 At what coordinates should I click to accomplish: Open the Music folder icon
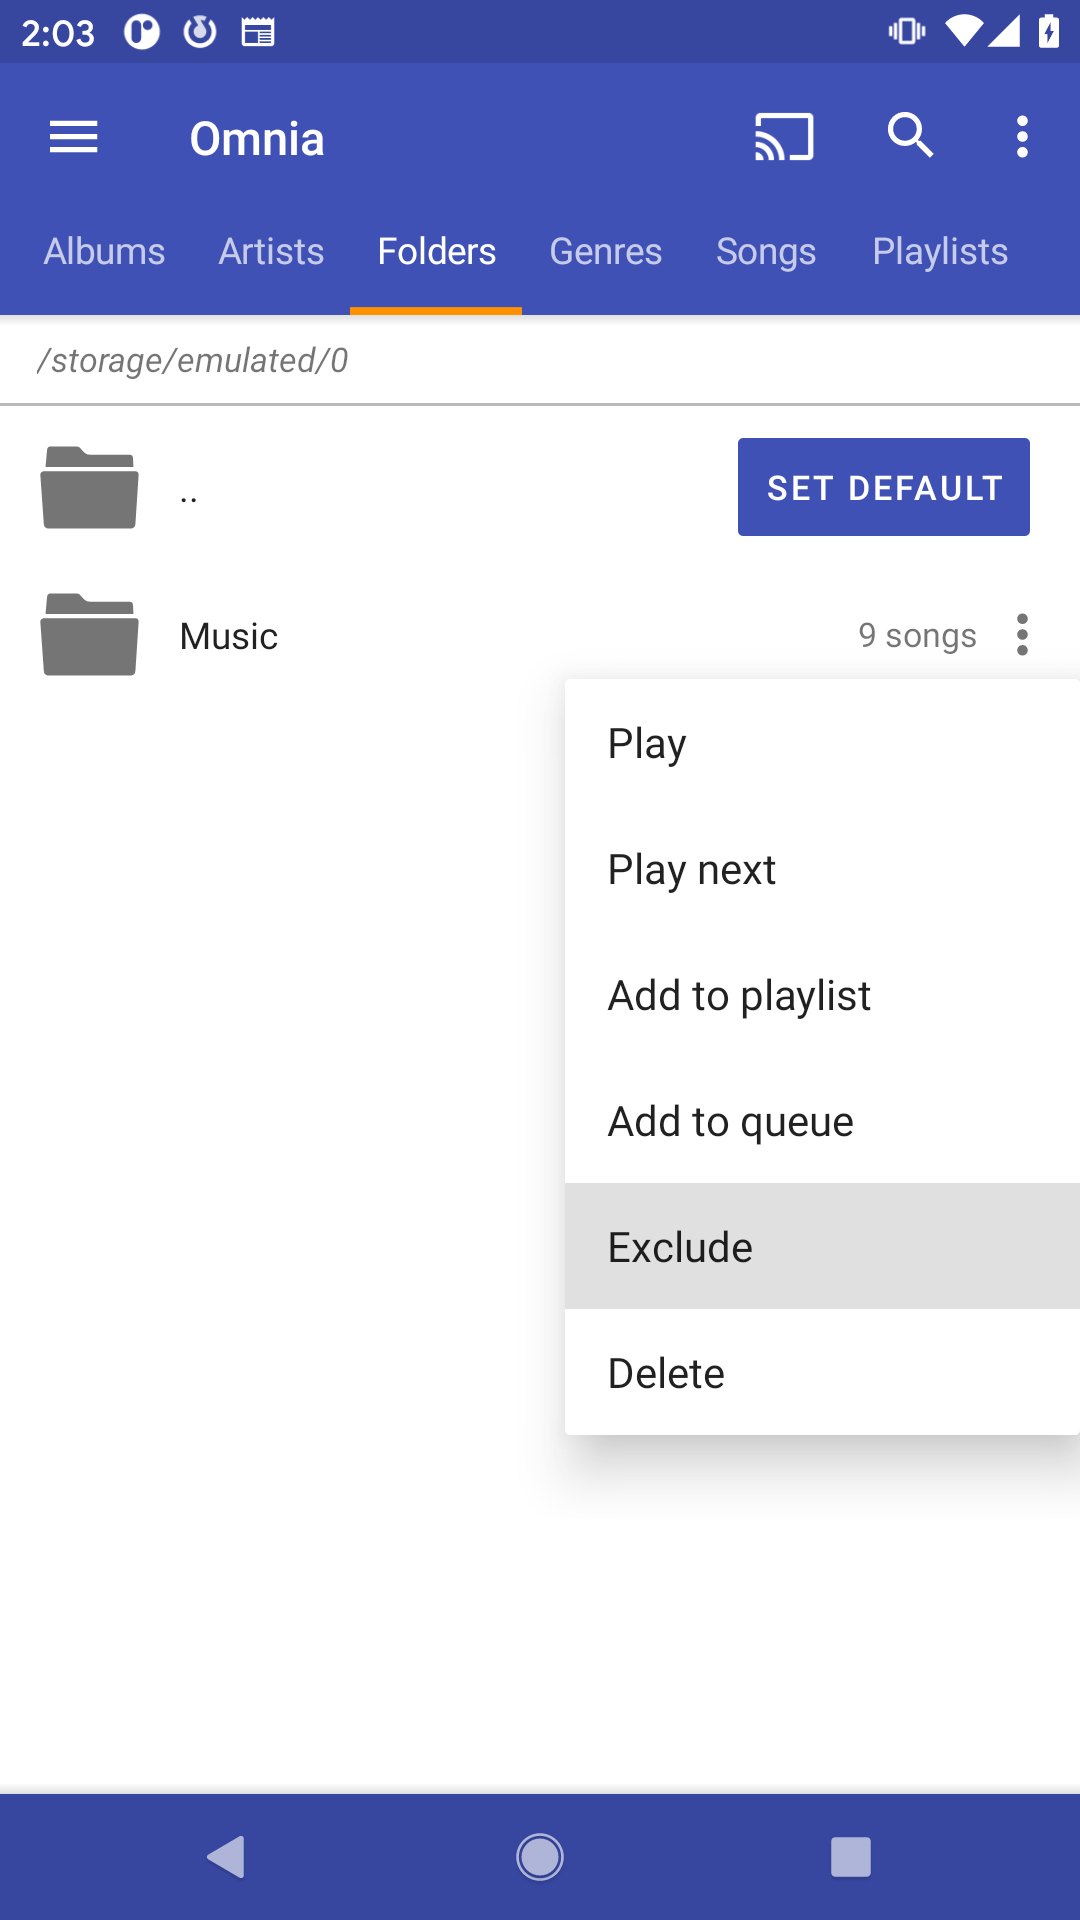[89, 636]
